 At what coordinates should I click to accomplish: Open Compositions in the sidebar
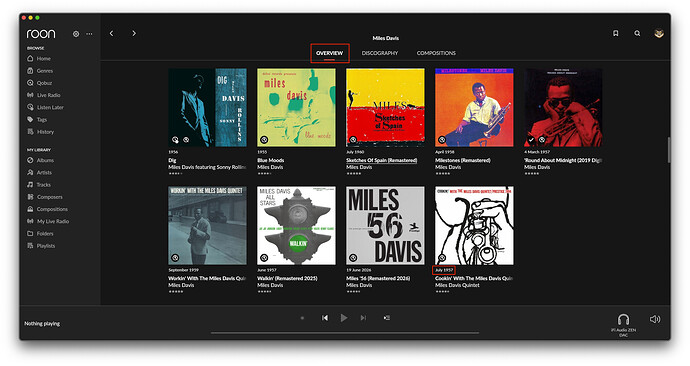click(x=47, y=209)
